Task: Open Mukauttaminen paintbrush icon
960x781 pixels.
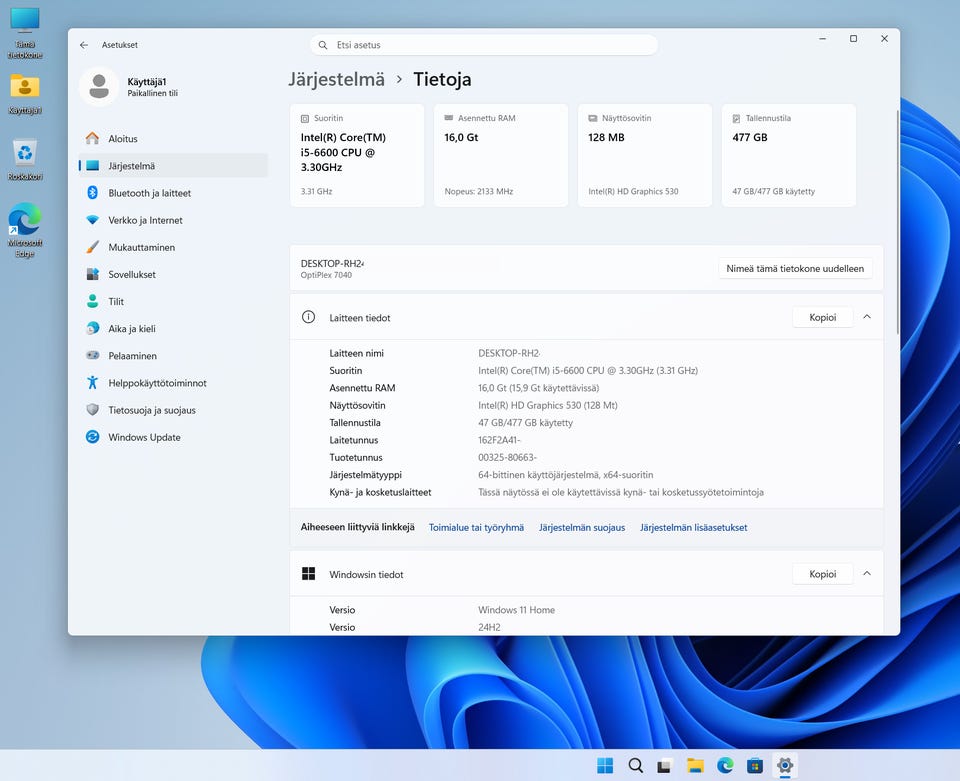Action: 92,247
